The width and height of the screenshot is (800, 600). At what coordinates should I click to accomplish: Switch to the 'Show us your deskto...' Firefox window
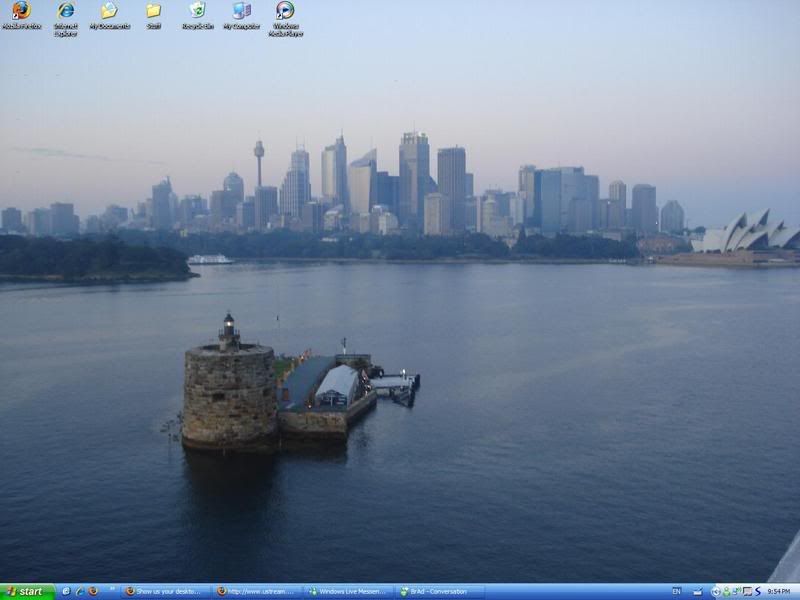(x=165, y=592)
